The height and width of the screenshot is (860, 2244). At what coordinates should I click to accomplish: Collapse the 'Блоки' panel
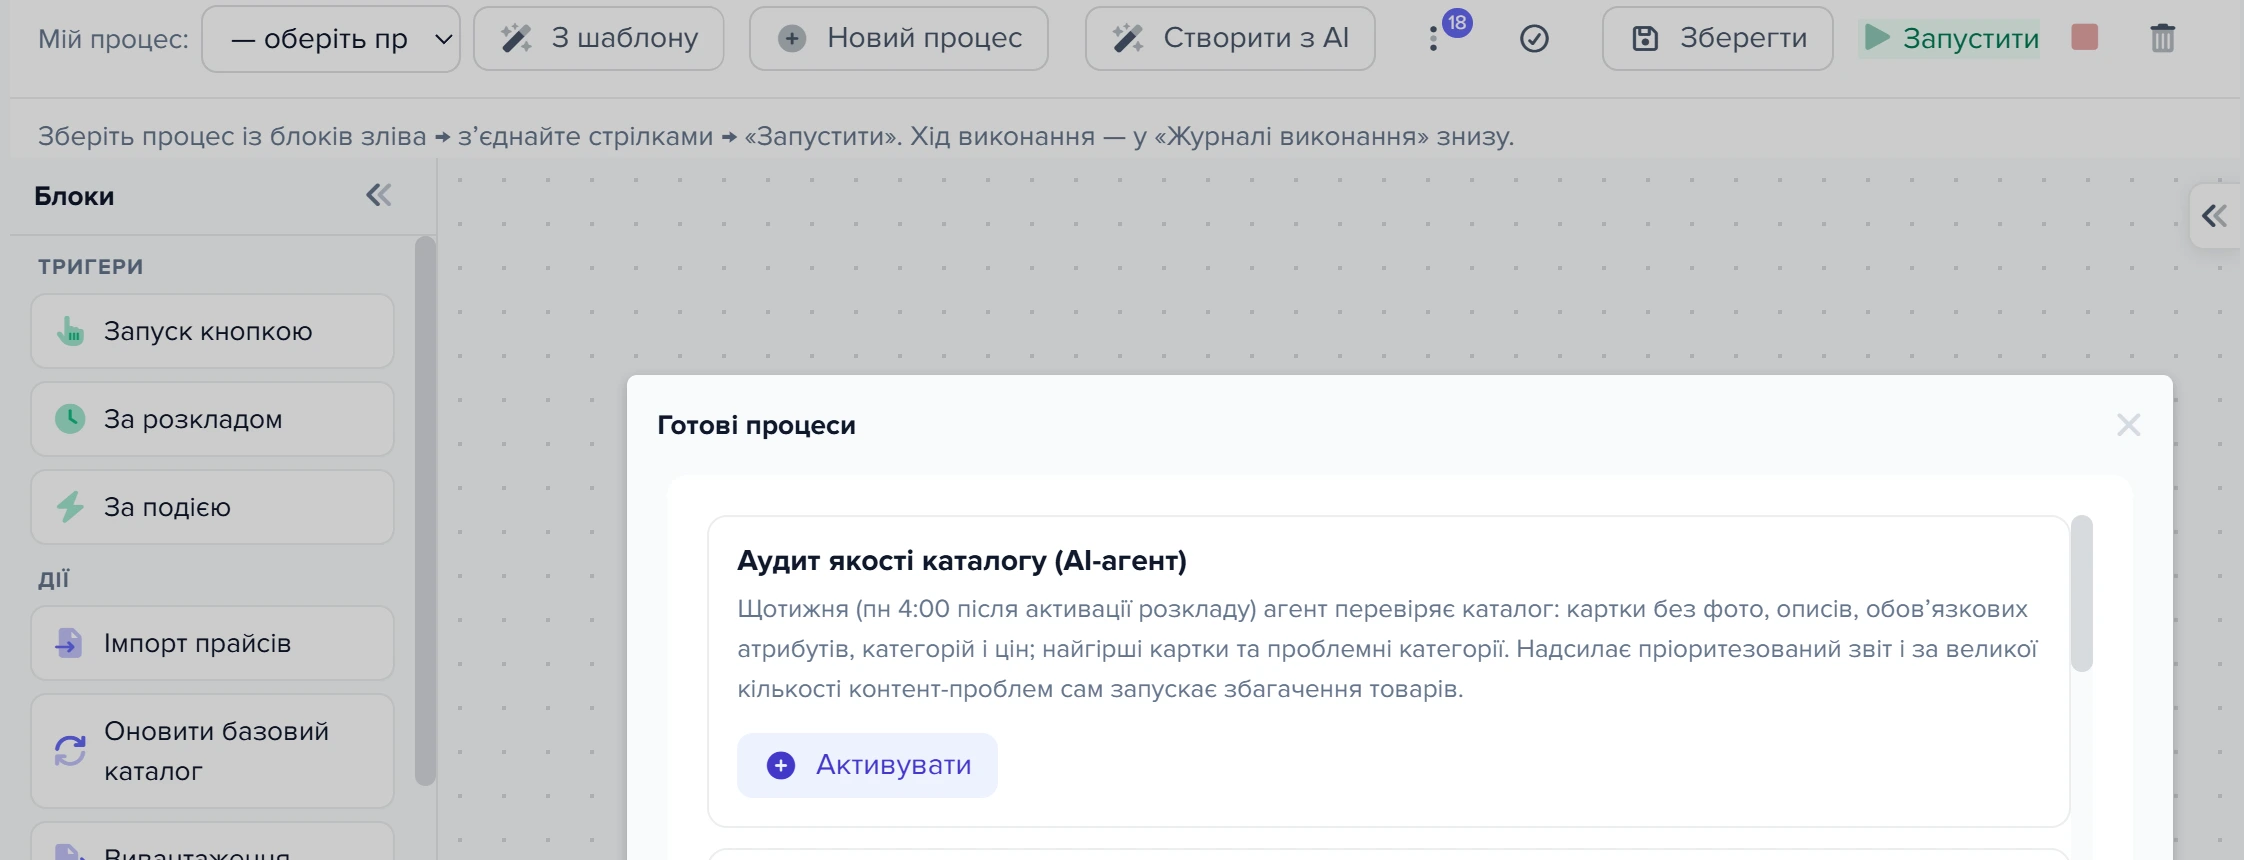378,195
